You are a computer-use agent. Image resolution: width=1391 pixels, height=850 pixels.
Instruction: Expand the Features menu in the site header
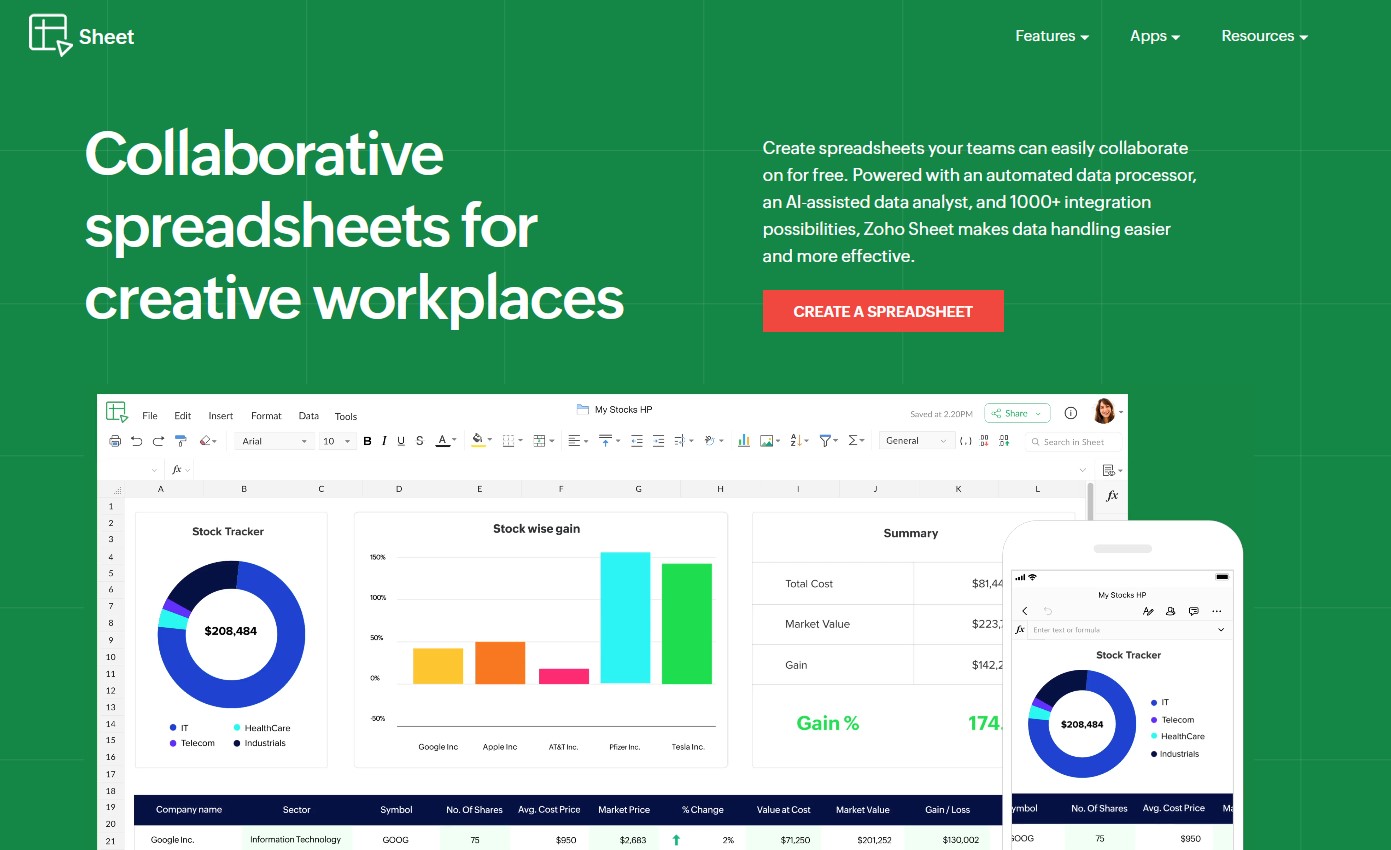click(1051, 36)
